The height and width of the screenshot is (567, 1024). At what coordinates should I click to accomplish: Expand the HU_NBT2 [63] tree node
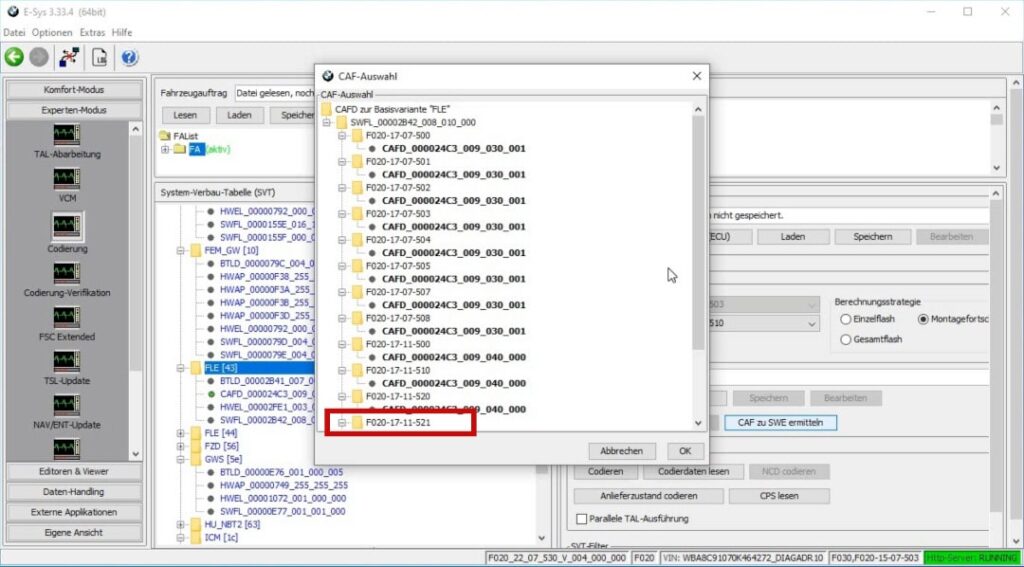click(181, 524)
